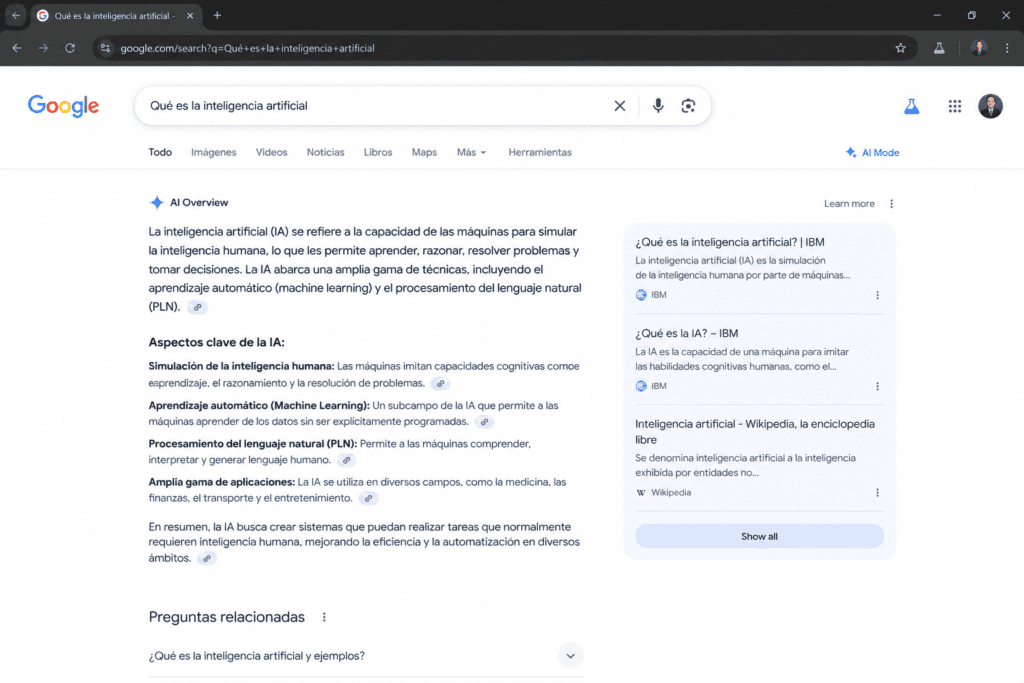
Task: Open Search Labs flask icon on page
Action: (912, 106)
